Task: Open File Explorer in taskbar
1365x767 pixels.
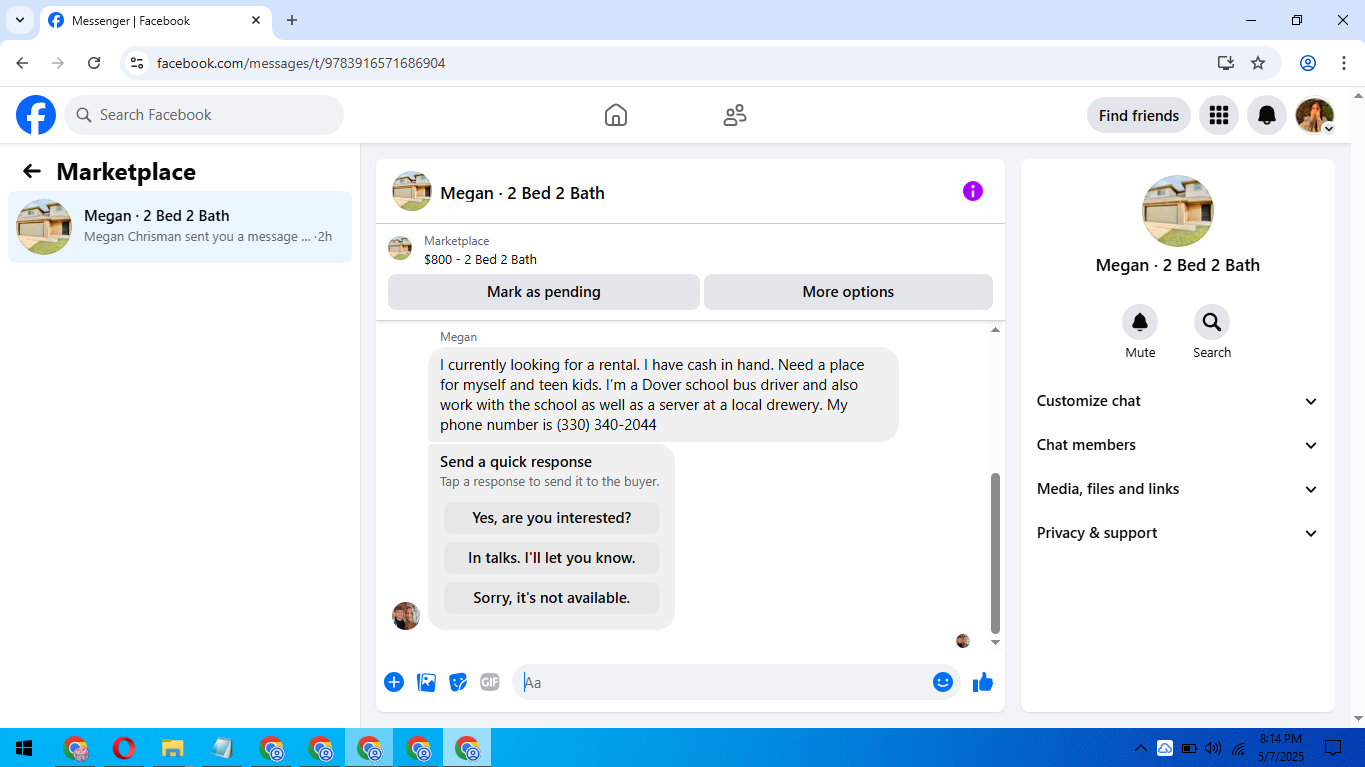Action: [173, 748]
